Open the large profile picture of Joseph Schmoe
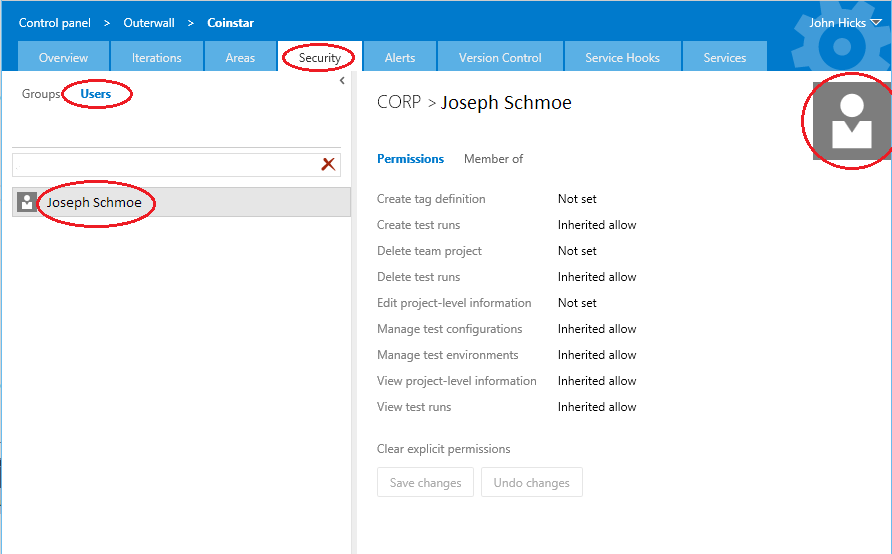Screen dimensions: 892x554 click(x=852, y=121)
